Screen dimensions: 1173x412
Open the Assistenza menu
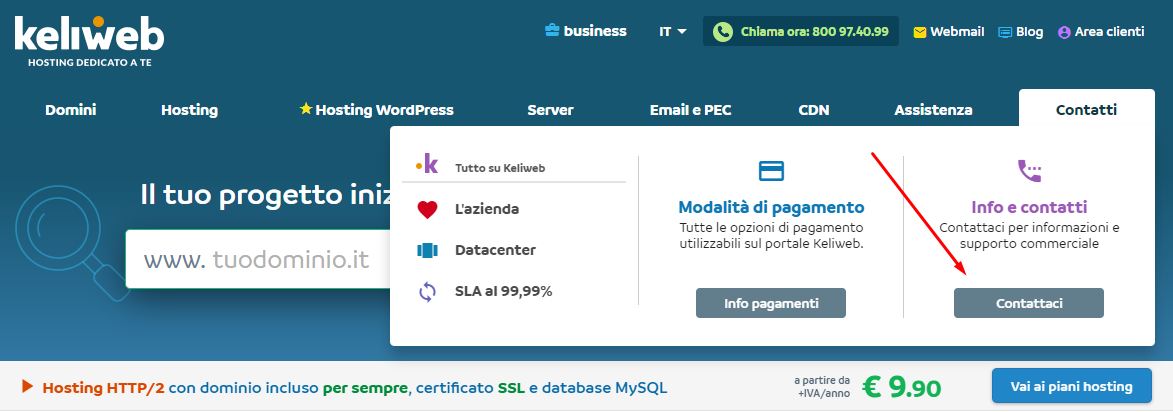click(934, 110)
